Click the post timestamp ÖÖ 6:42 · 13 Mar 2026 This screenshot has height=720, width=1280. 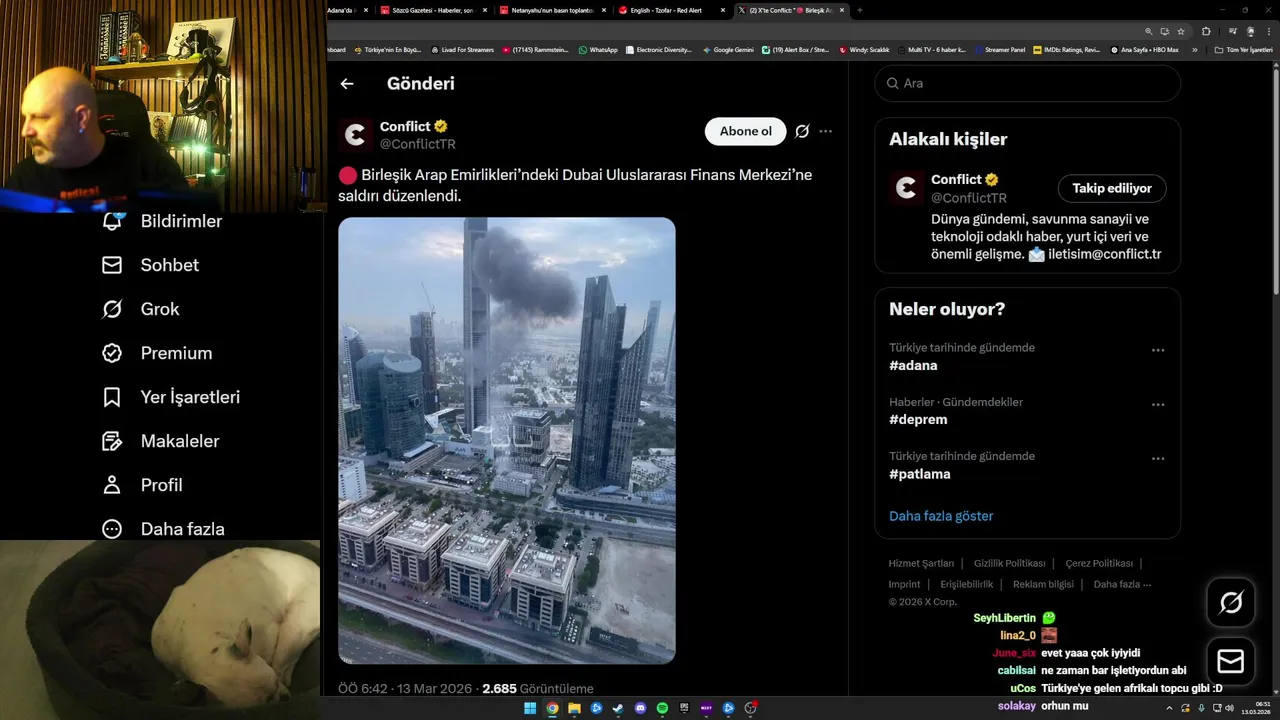406,689
